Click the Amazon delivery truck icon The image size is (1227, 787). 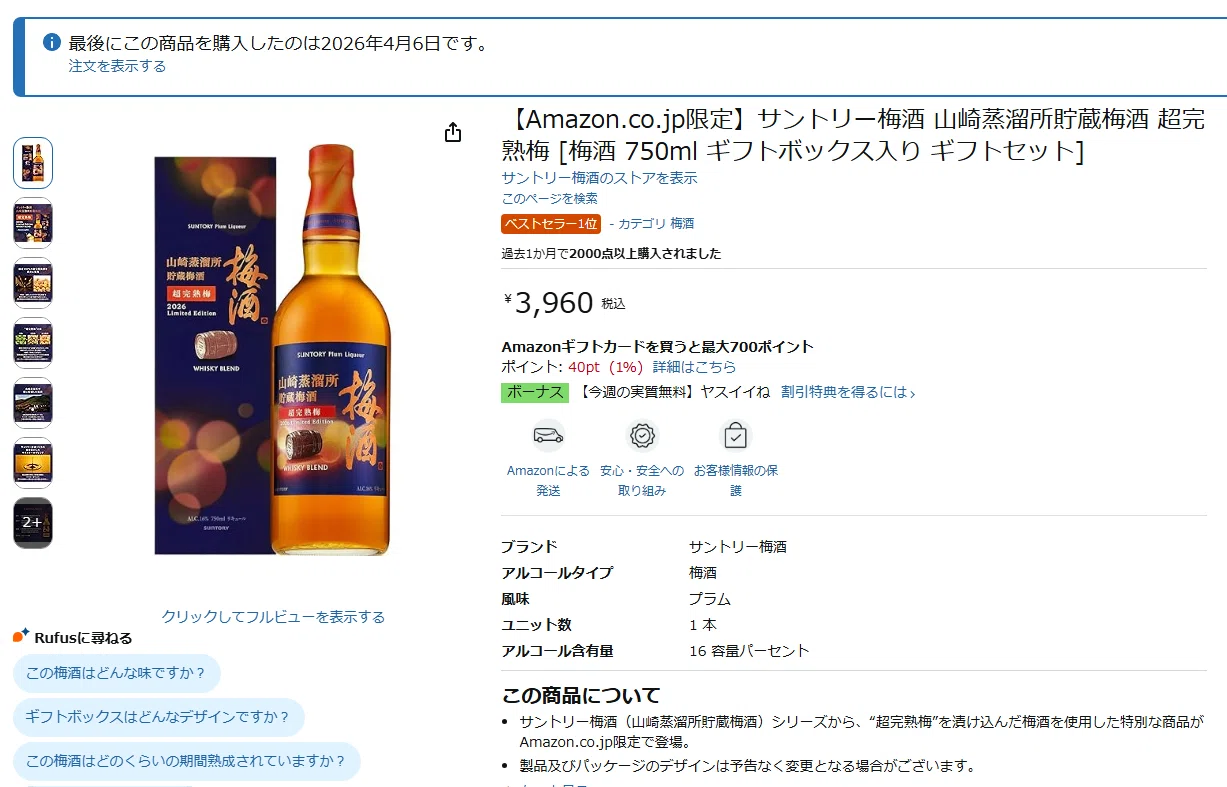[547, 436]
